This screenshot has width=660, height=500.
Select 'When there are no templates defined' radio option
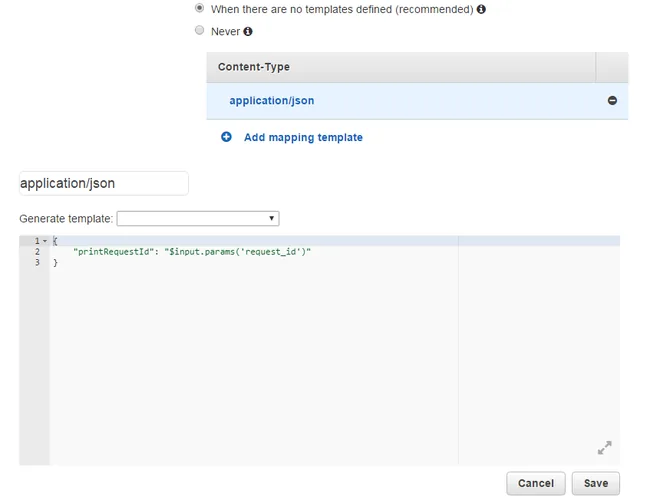coord(200,8)
